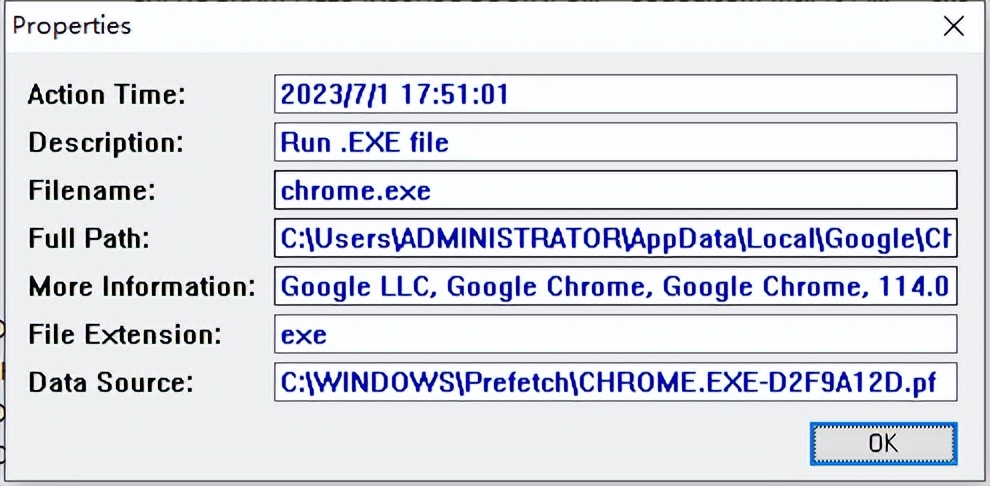Click the Action Time value field

(615, 95)
